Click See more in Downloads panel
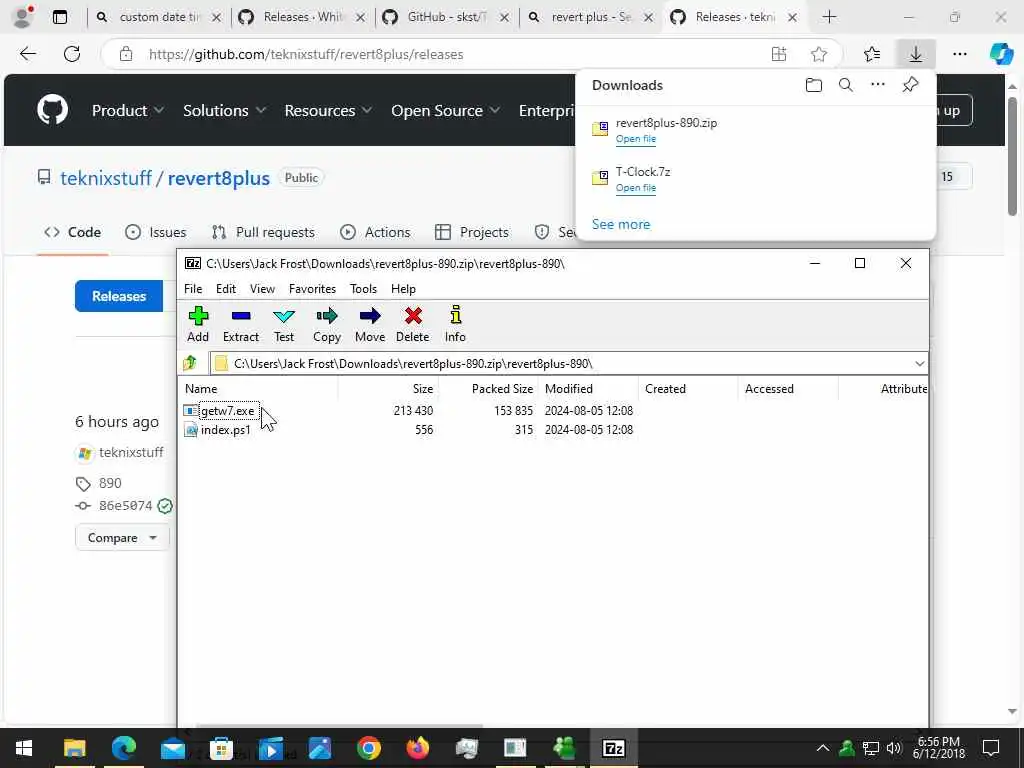Image resolution: width=1024 pixels, height=768 pixels. [x=620, y=224]
